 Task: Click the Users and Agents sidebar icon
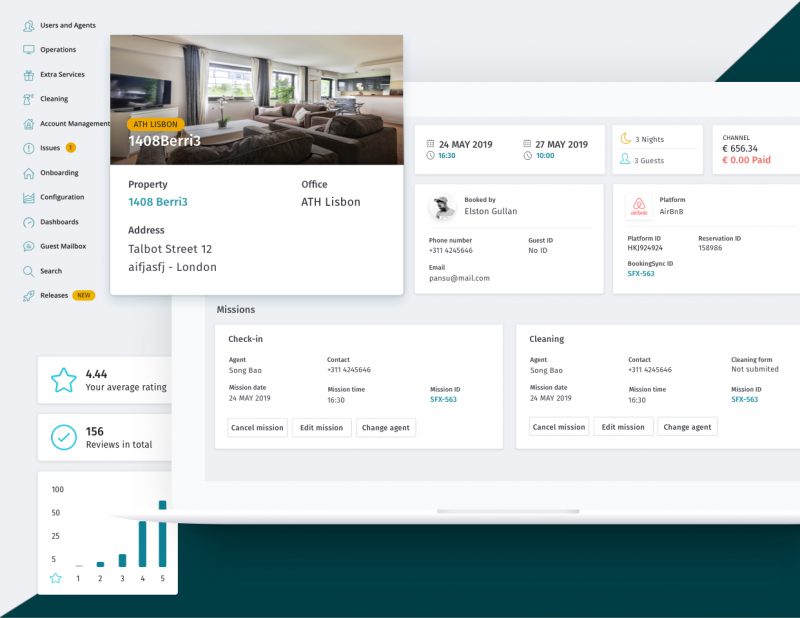(29, 25)
